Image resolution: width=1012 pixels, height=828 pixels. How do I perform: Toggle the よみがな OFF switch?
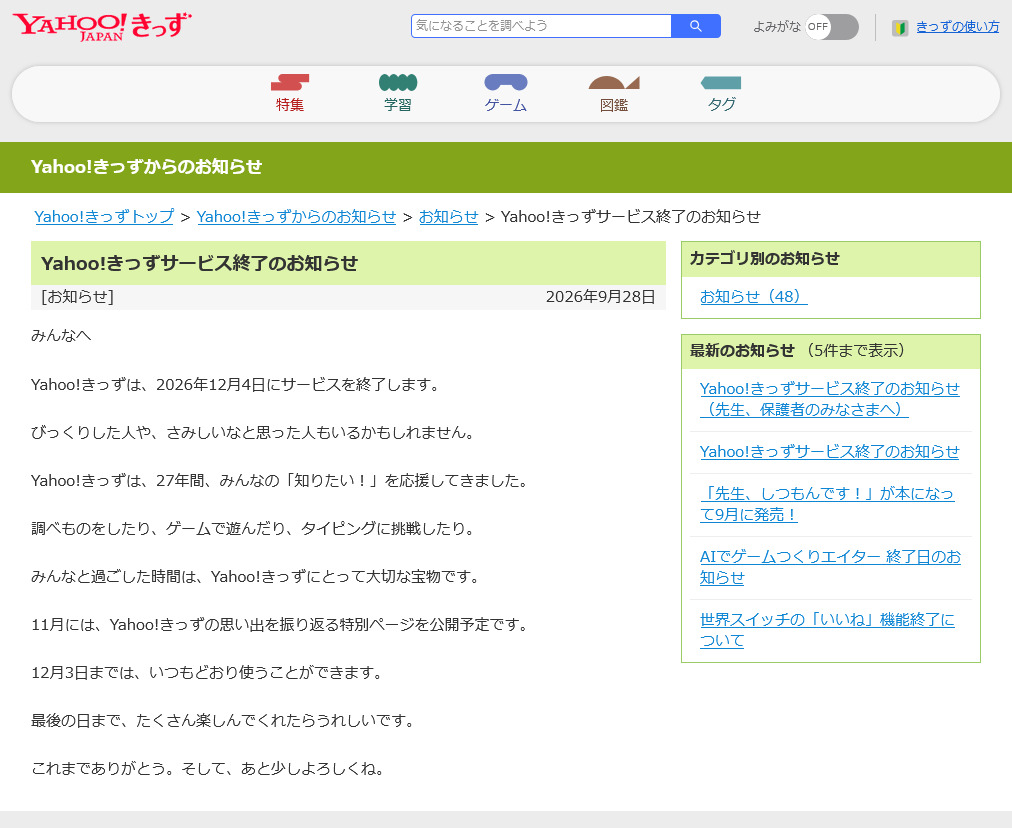[832, 26]
